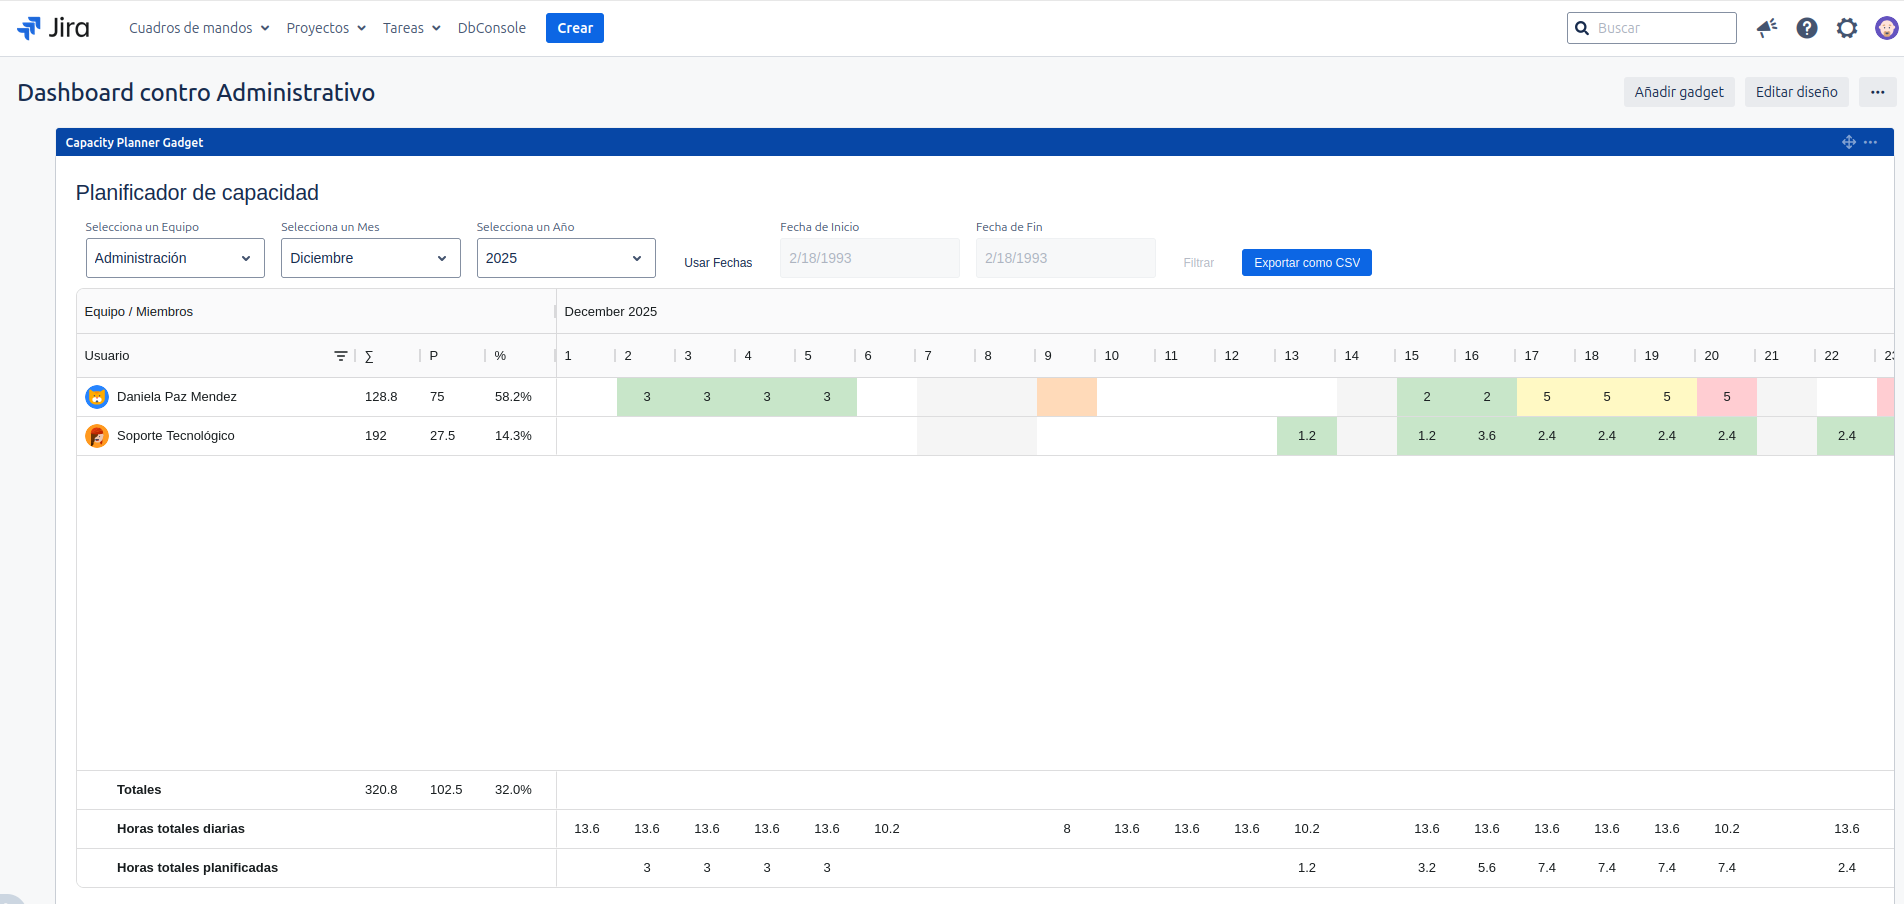
Task: Open the Selecciona un Equipo dropdown
Action: (175, 258)
